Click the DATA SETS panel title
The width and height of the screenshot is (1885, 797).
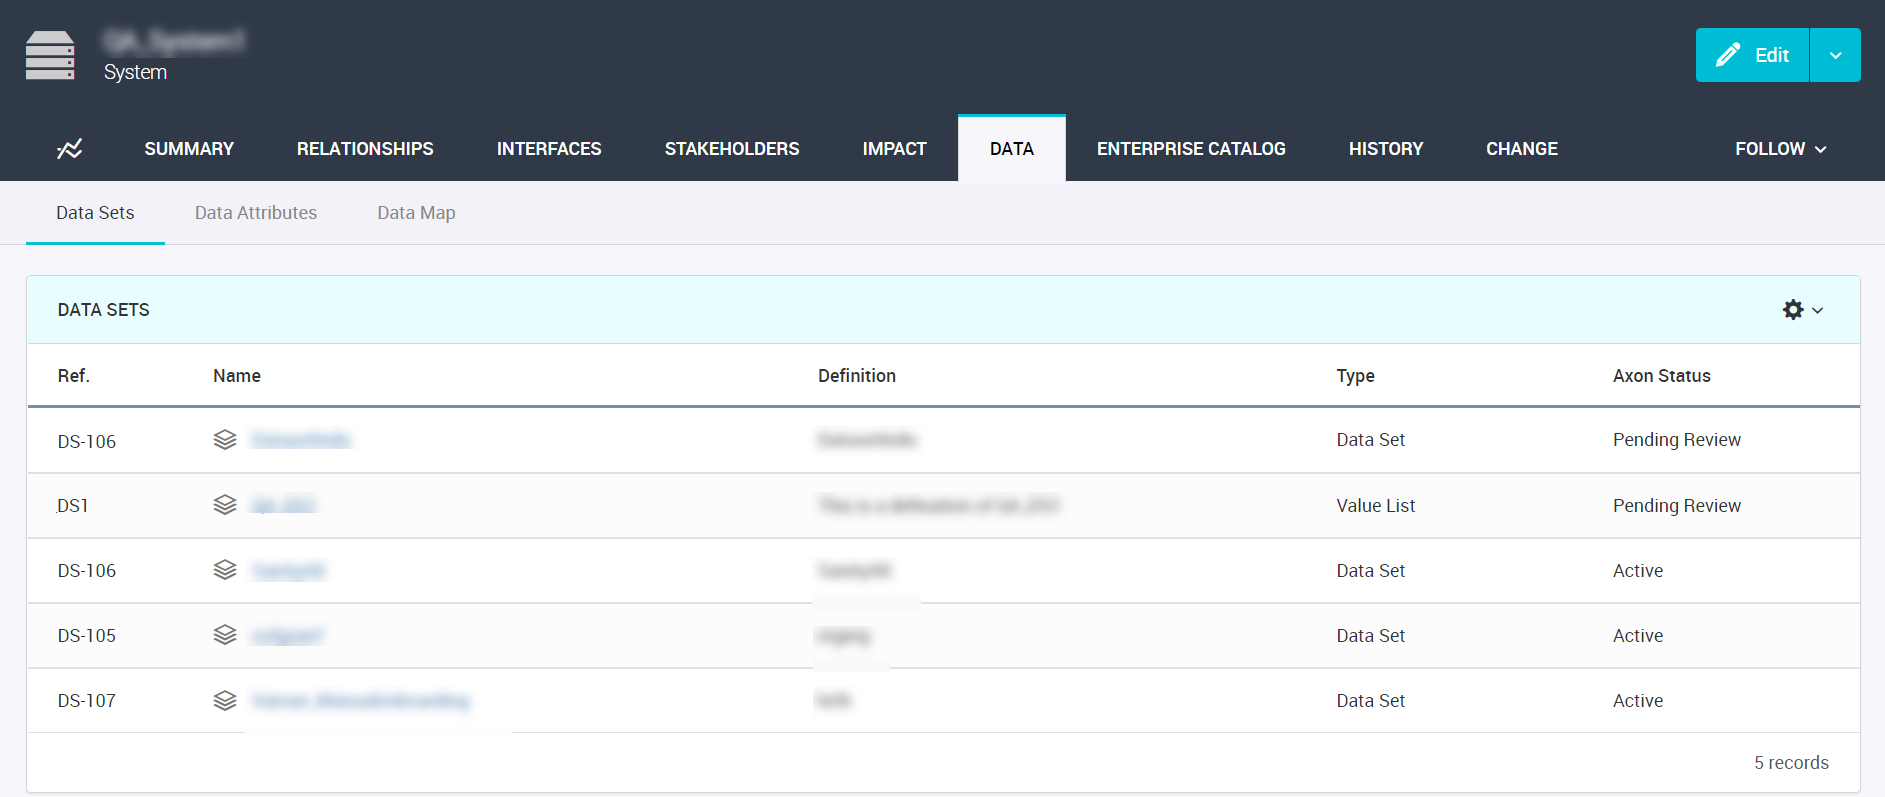[104, 310]
